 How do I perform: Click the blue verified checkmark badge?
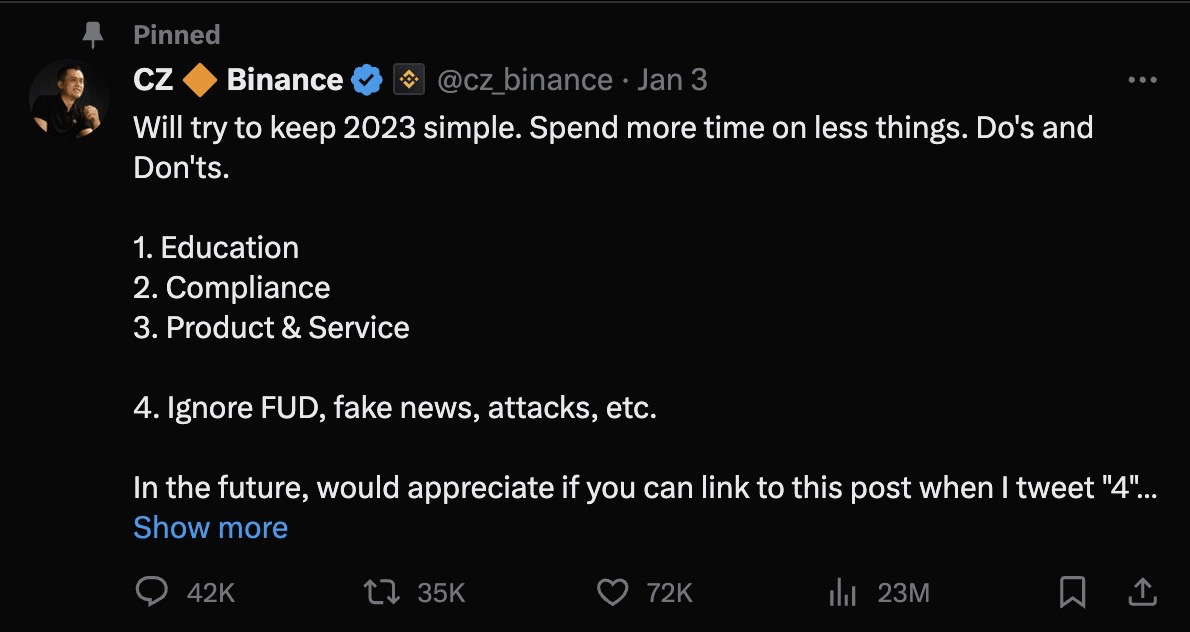click(x=367, y=80)
